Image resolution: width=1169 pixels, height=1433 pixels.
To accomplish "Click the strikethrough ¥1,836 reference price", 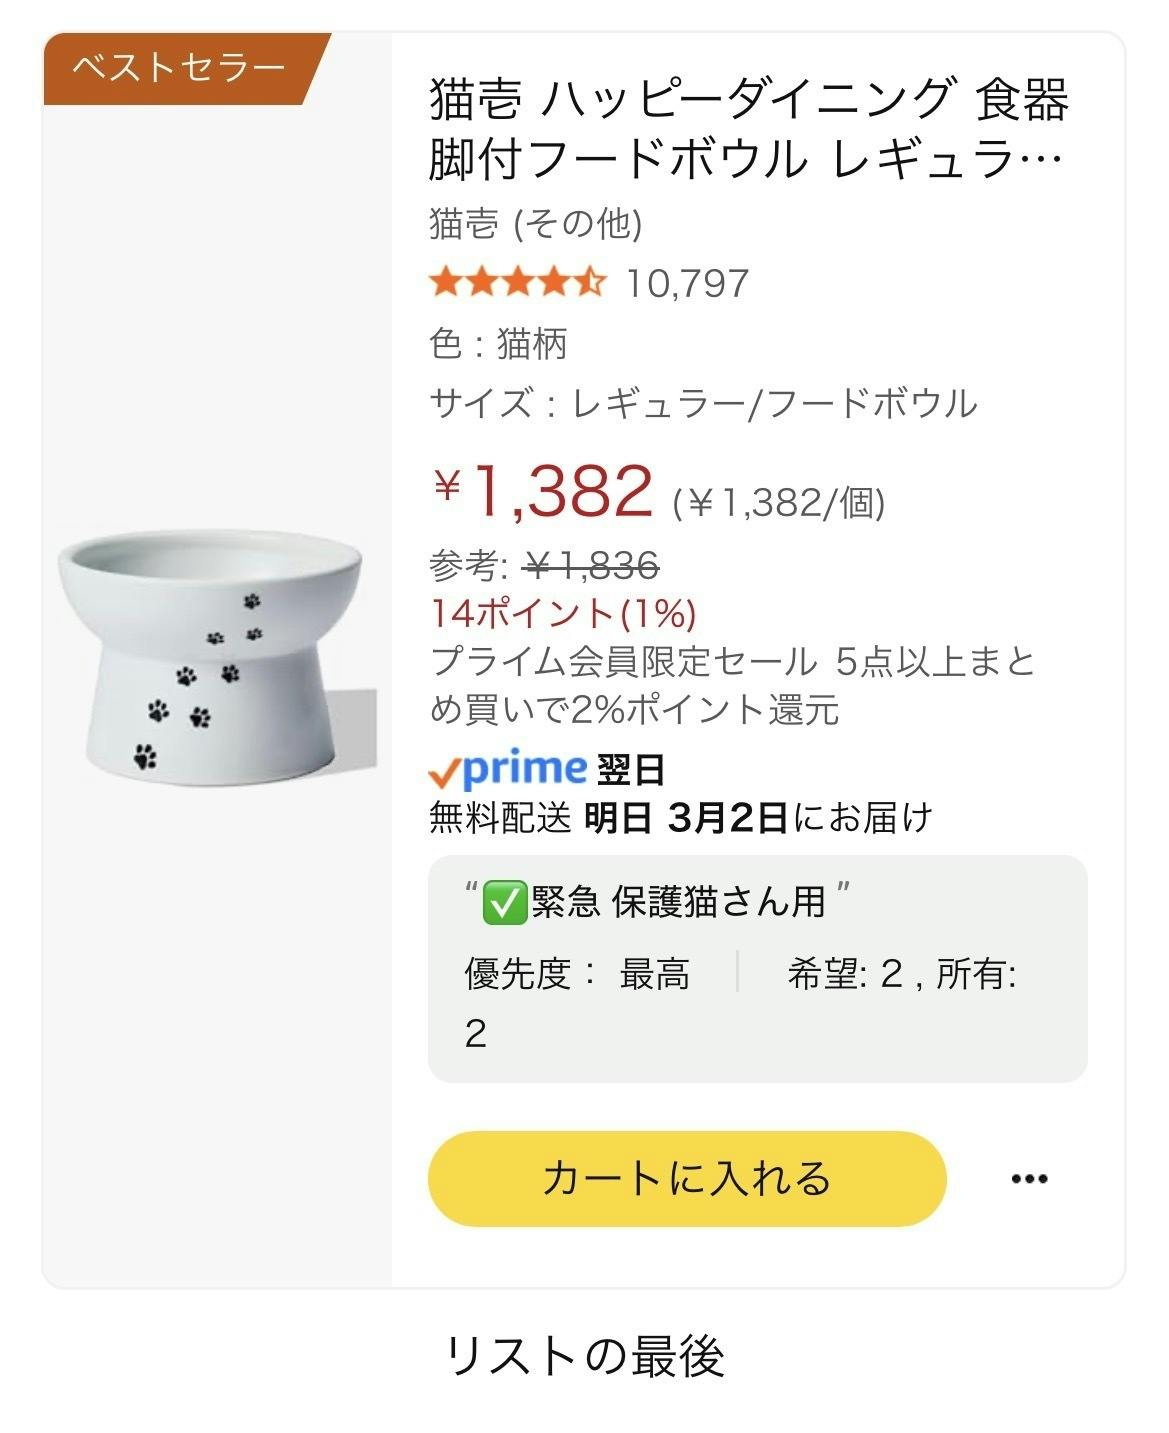I will (592, 567).
